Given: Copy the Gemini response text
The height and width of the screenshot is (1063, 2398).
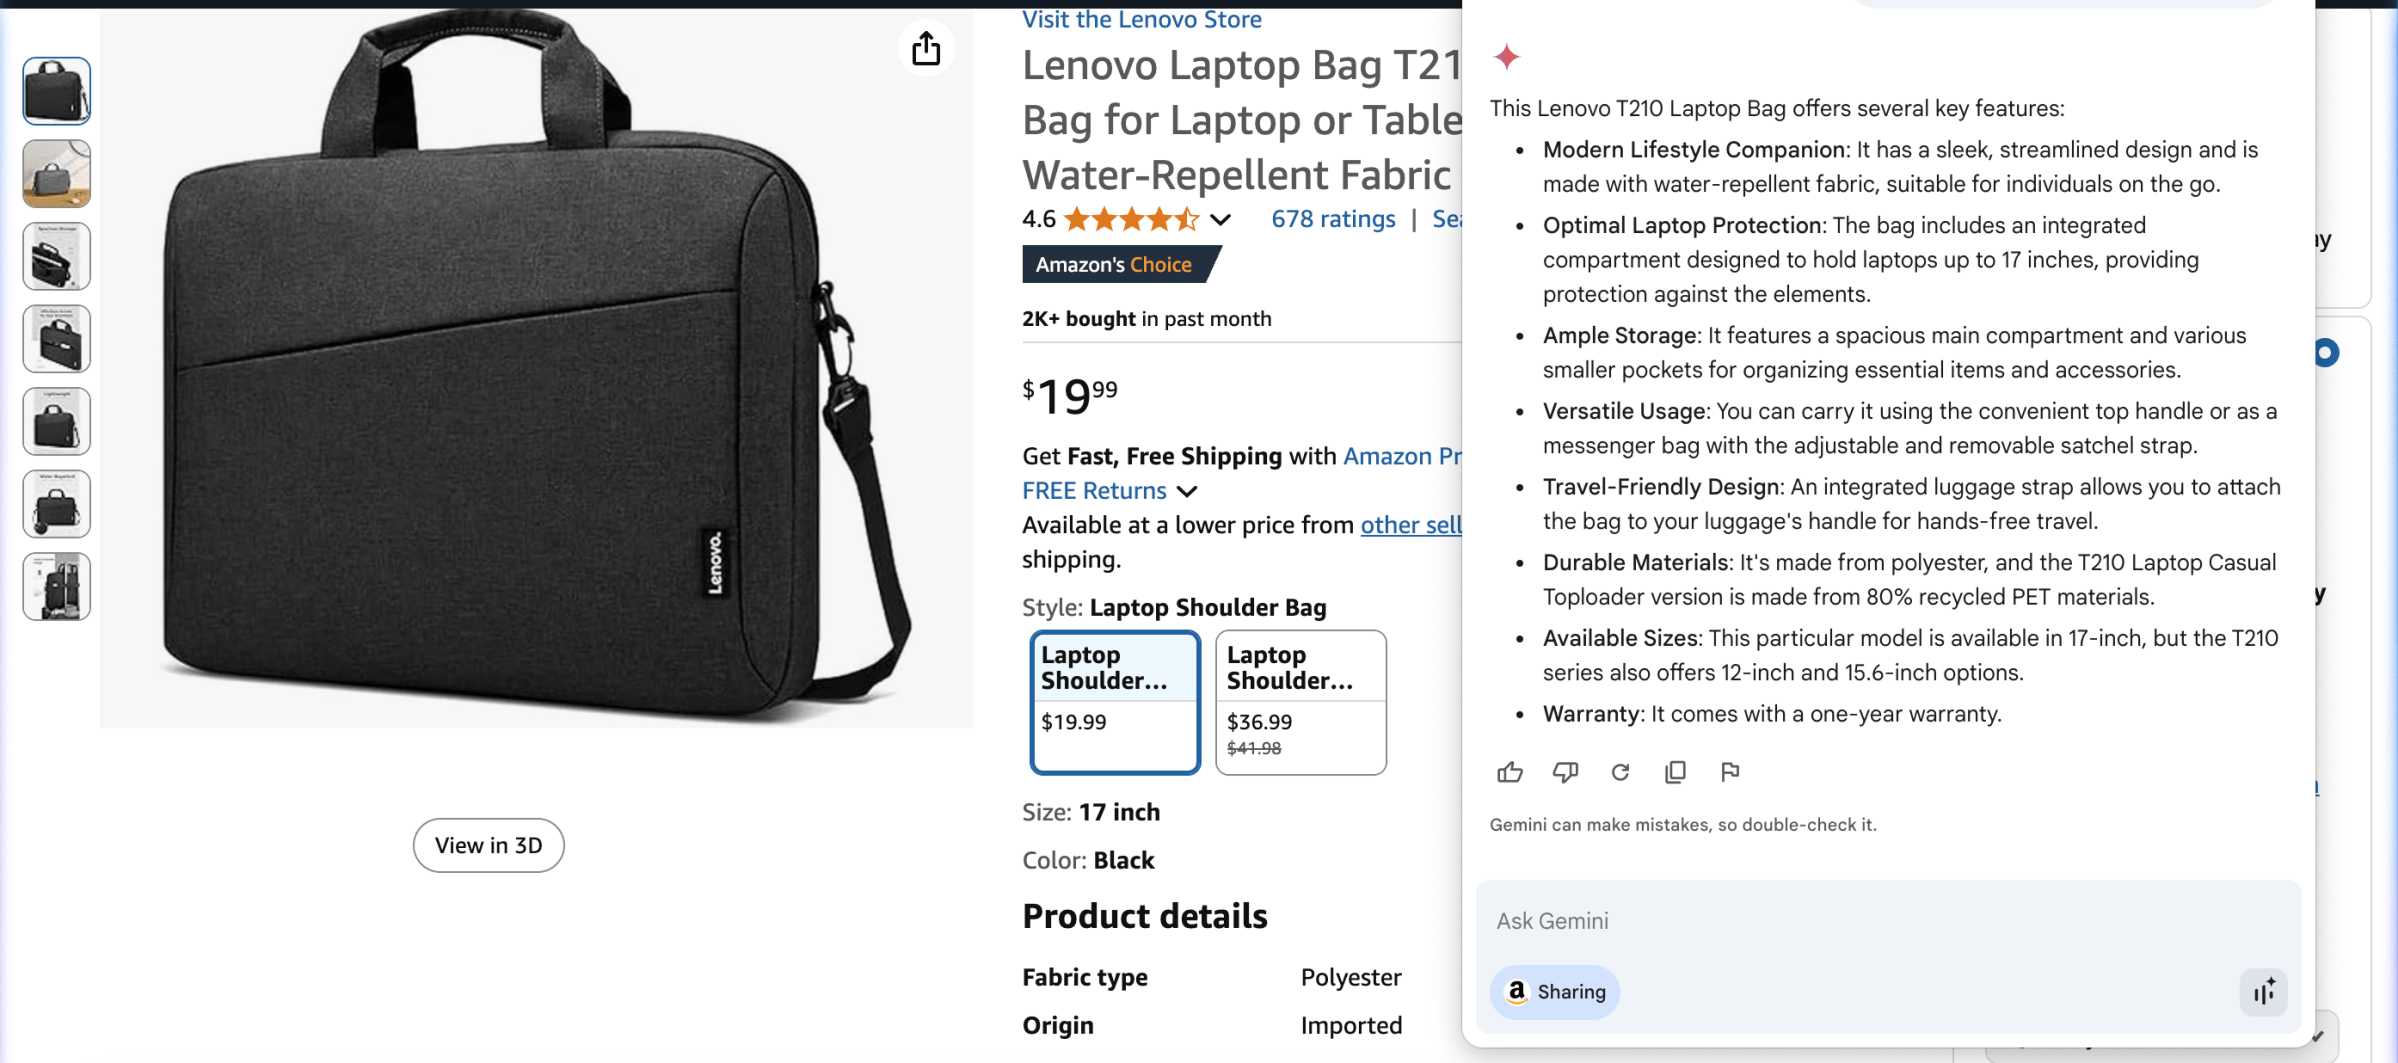Looking at the screenshot, I should 1675,772.
